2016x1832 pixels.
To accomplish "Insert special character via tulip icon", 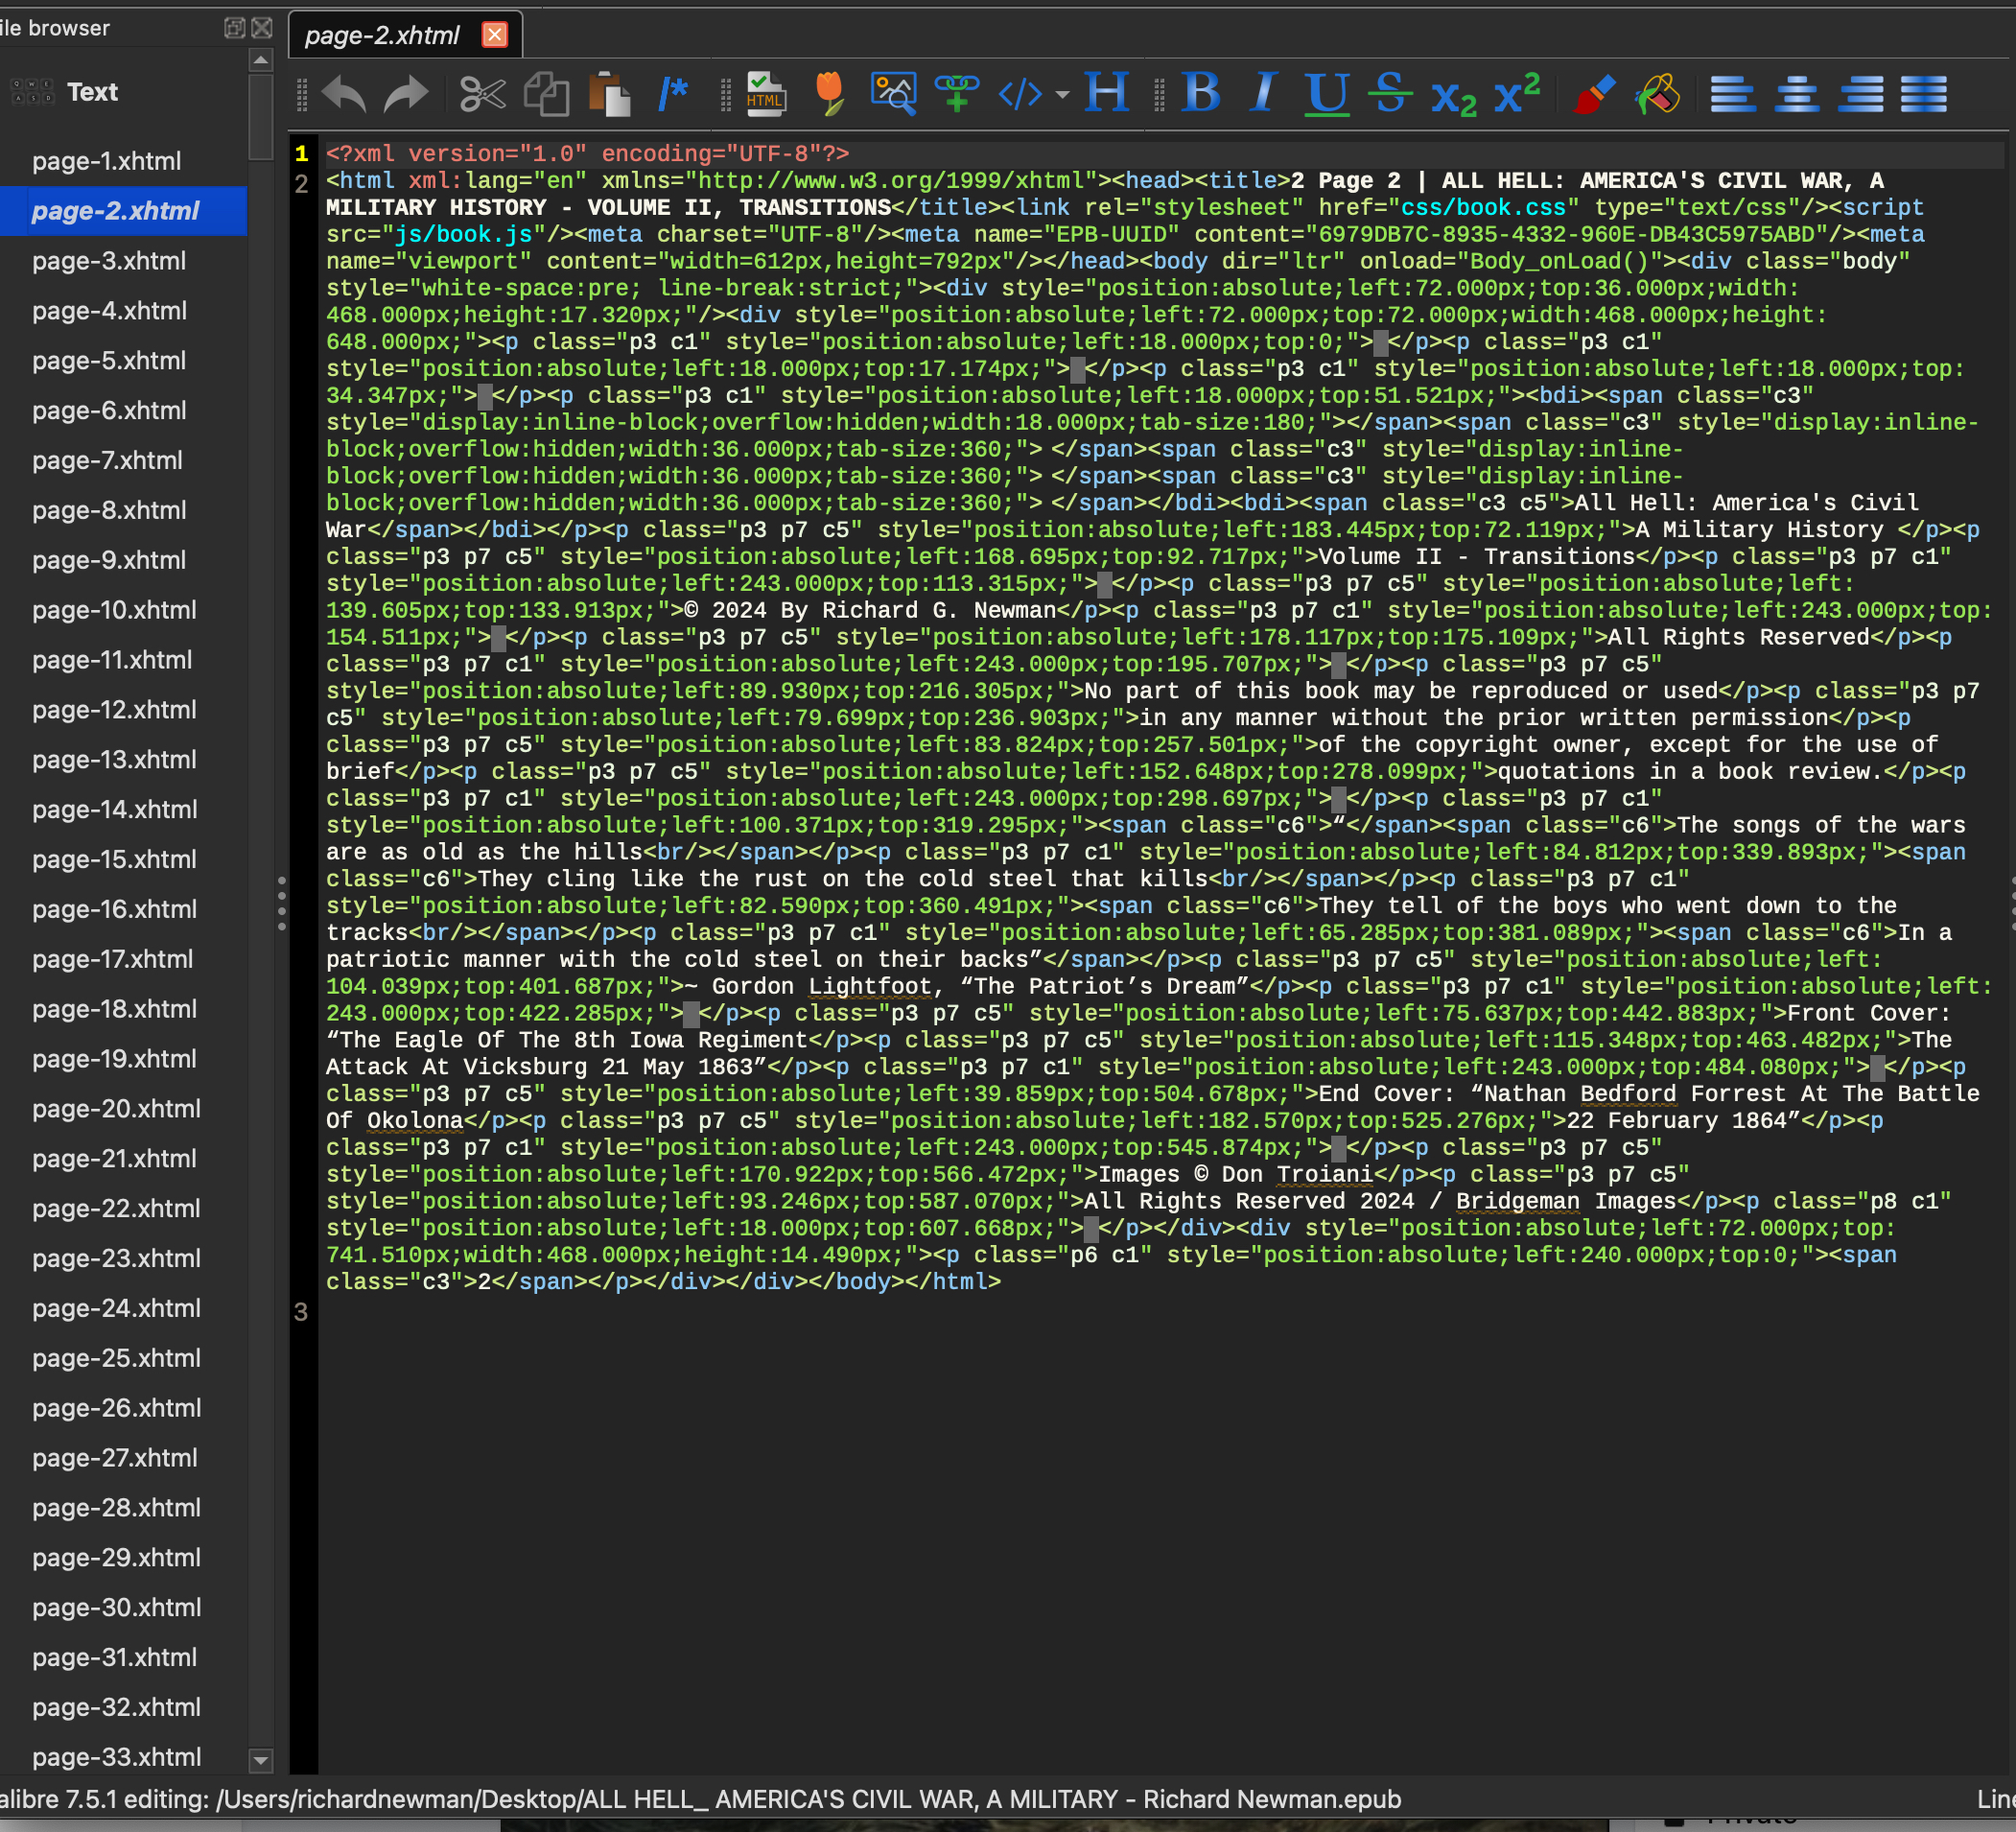I will (x=829, y=95).
